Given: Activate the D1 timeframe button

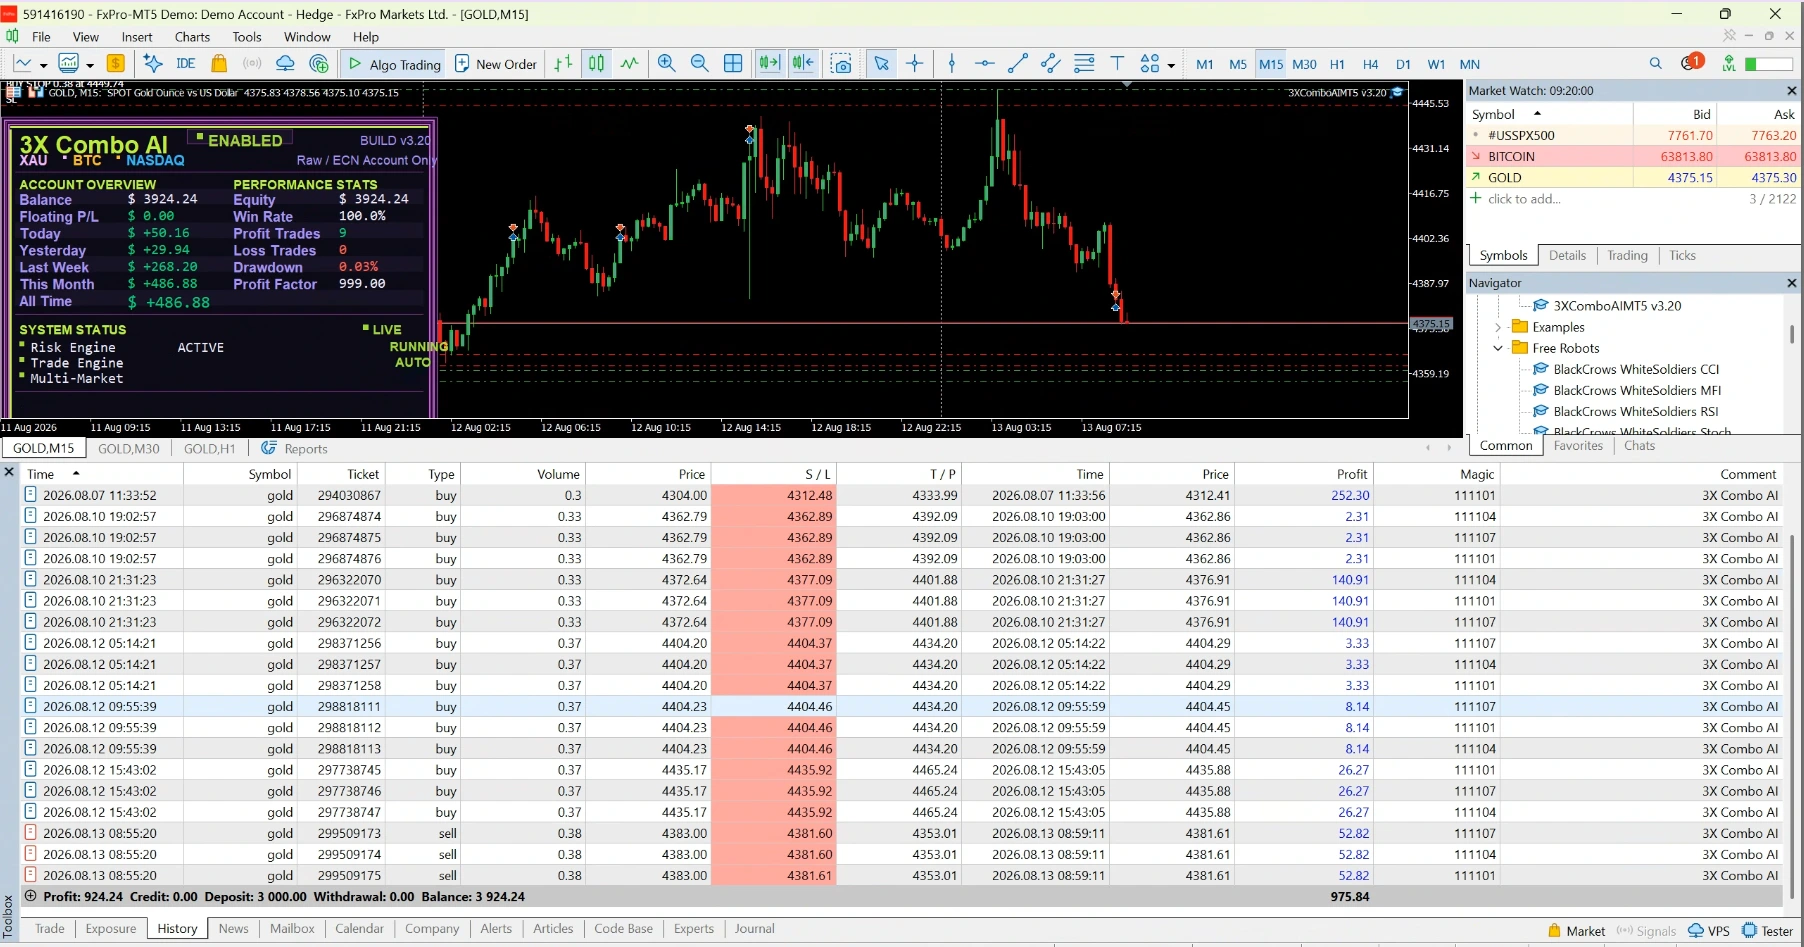Looking at the screenshot, I should [x=1403, y=64].
